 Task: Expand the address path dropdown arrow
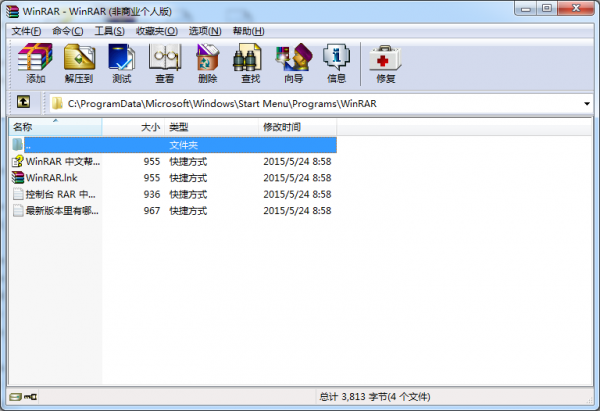[586, 103]
